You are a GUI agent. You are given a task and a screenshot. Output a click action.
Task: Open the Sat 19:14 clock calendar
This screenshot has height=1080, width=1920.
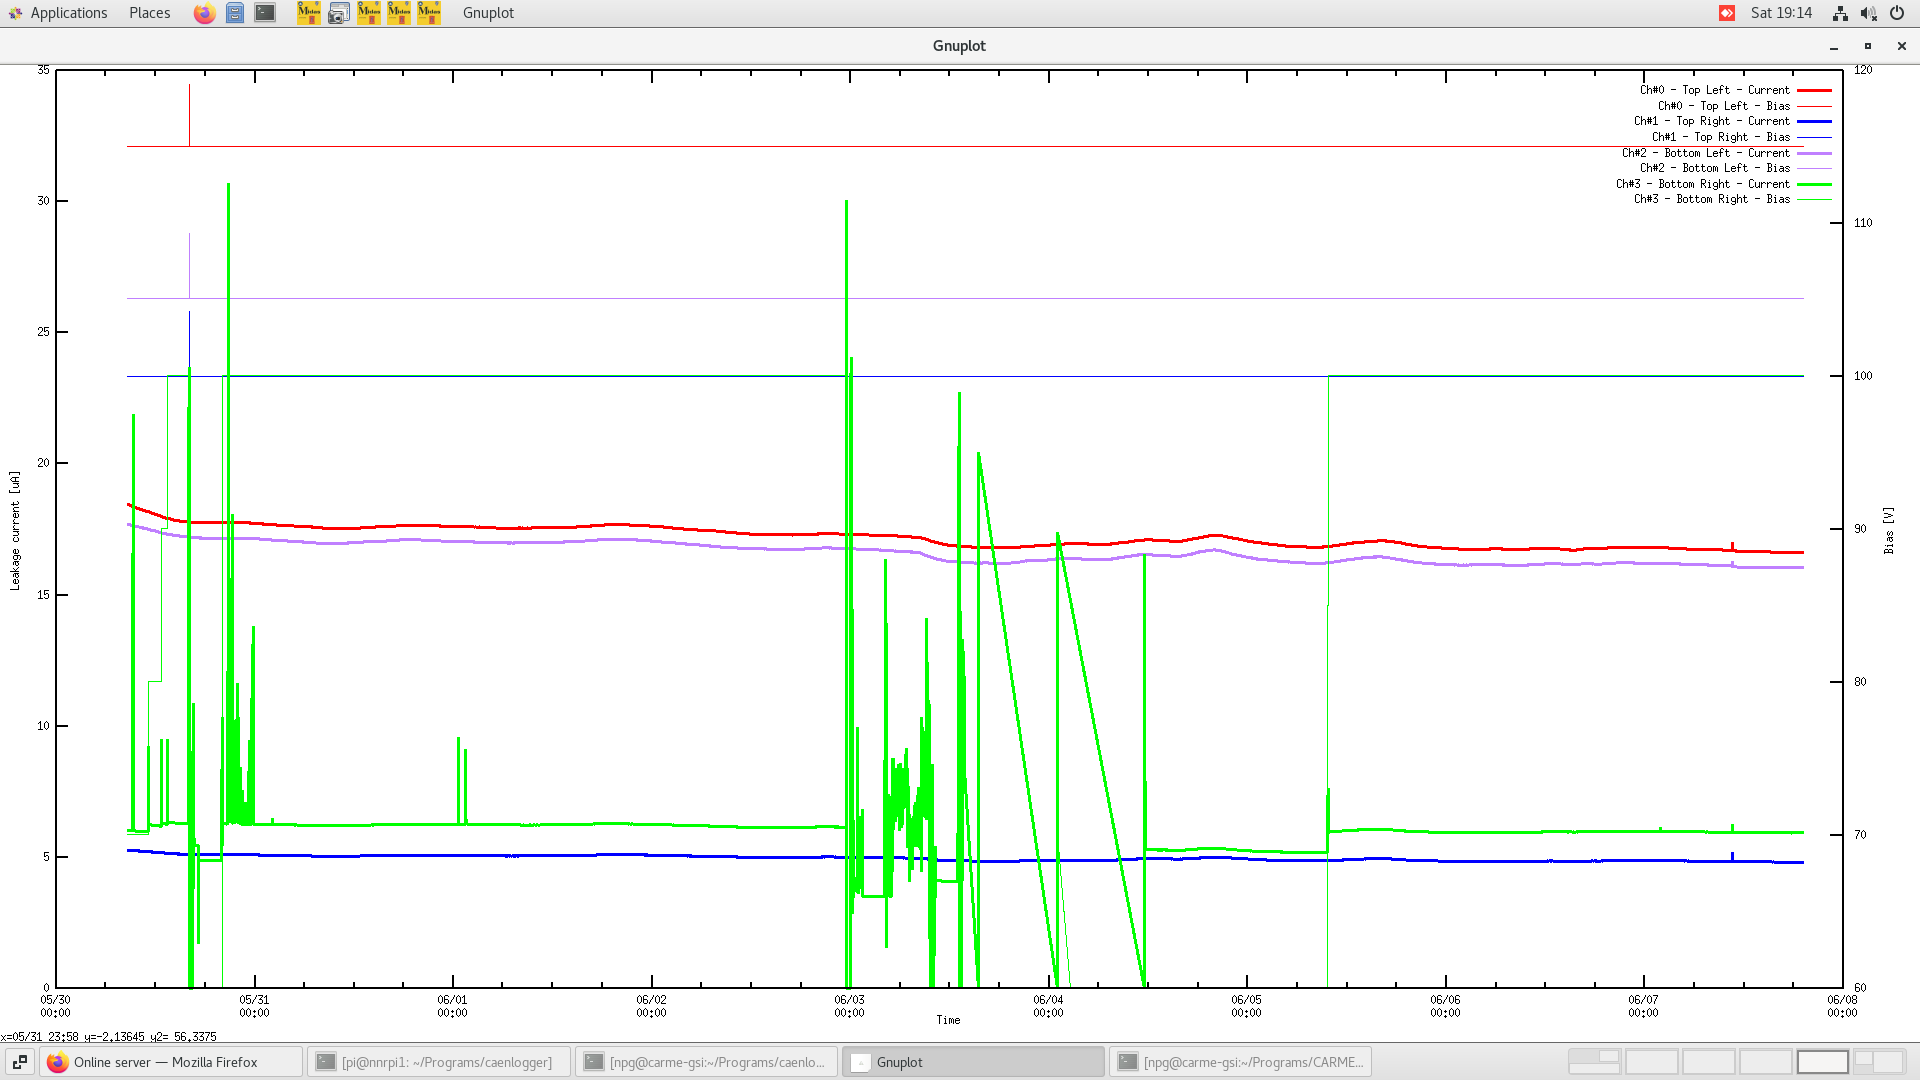(x=1781, y=13)
